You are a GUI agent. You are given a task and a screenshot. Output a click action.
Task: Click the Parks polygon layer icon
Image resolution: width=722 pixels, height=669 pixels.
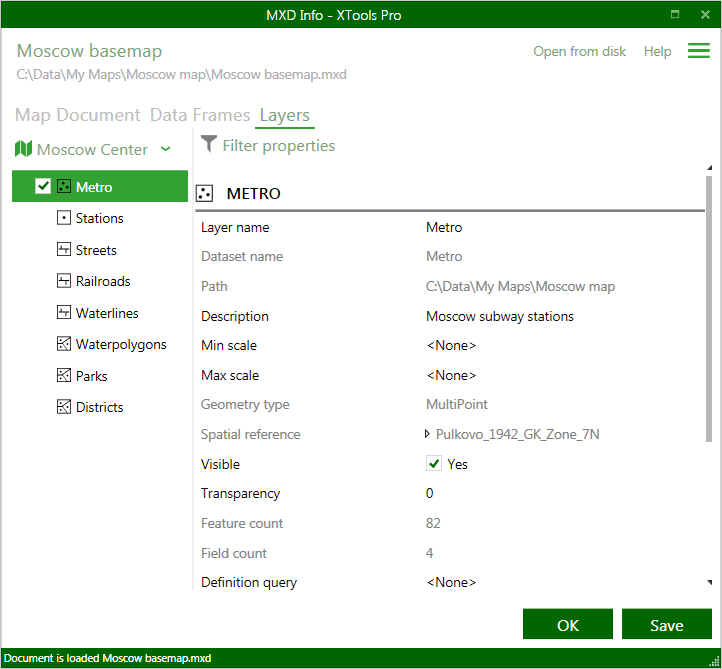click(x=64, y=376)
